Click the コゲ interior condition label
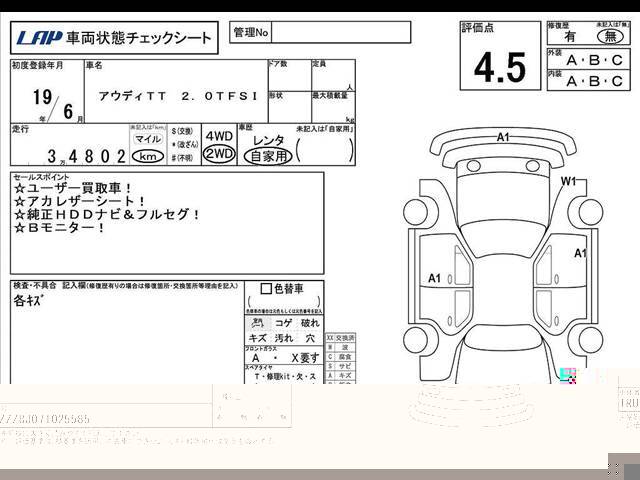 283,323
